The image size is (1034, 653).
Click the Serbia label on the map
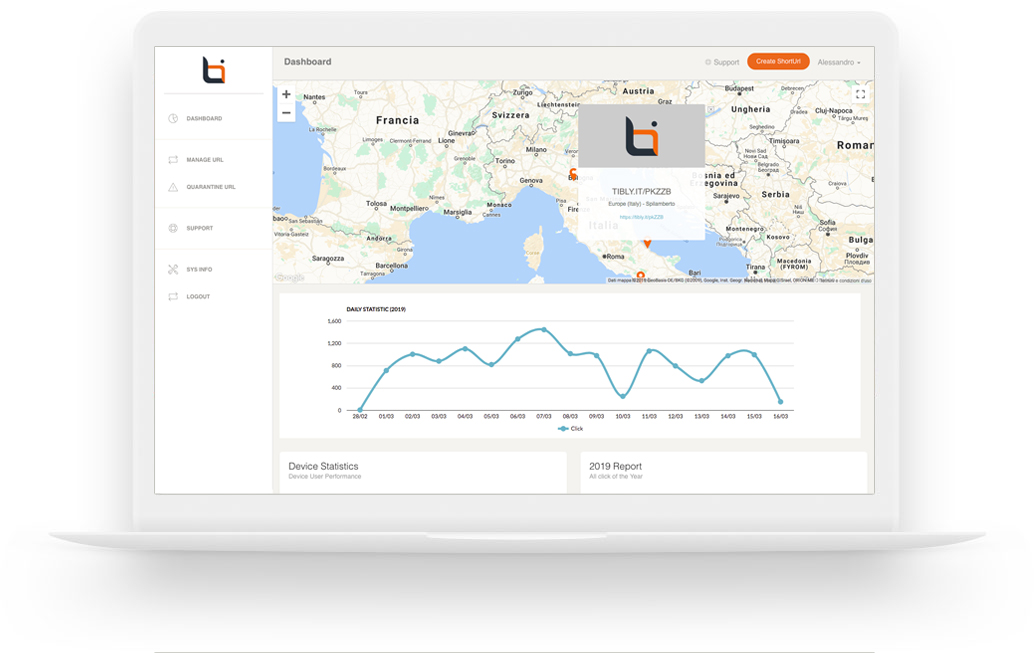(x=776, y=195)
